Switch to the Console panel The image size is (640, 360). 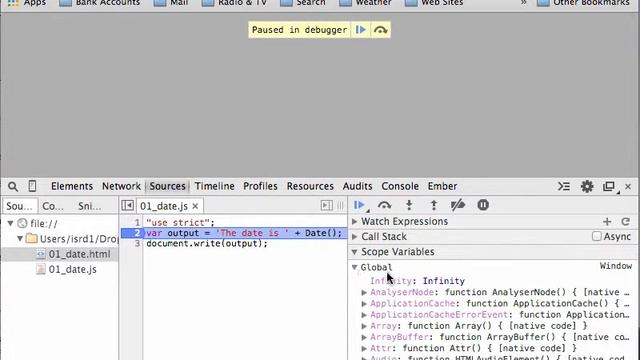[400, 186]
